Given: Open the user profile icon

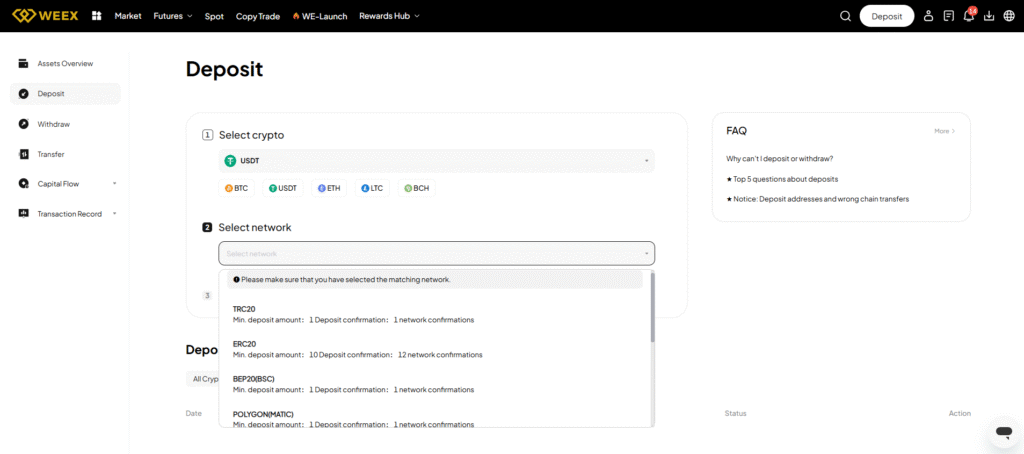Looking at the screenshot, I should pos(928,16).
